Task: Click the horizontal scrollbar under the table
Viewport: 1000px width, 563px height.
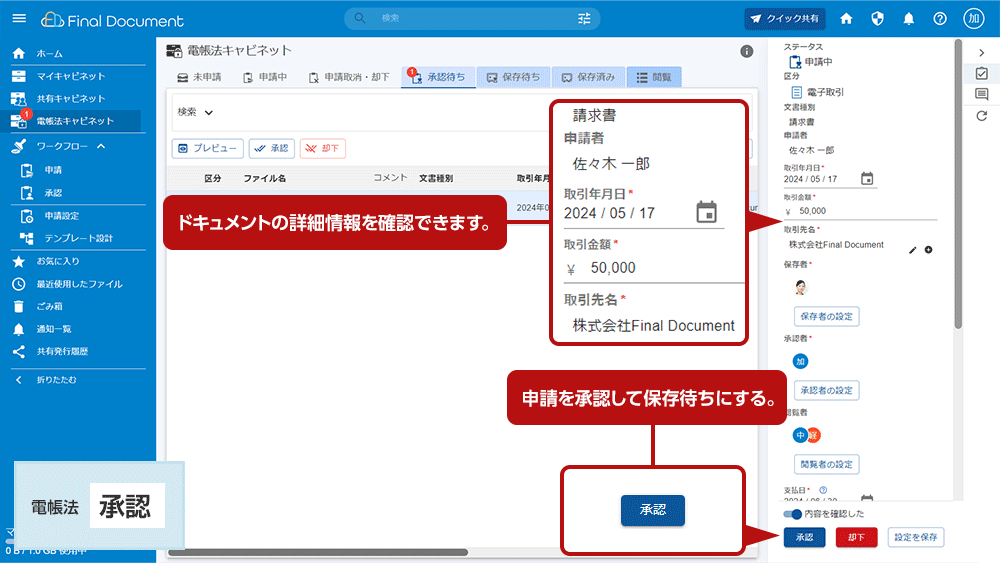Action: 318,552
